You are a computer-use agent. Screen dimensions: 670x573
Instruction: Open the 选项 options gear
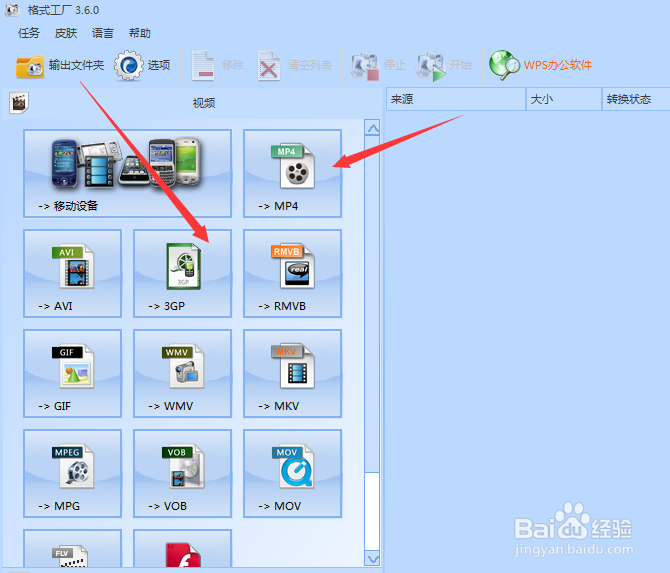142,65
